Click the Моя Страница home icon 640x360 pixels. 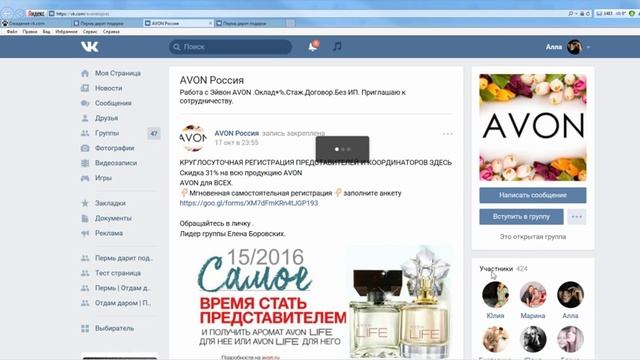85,73
